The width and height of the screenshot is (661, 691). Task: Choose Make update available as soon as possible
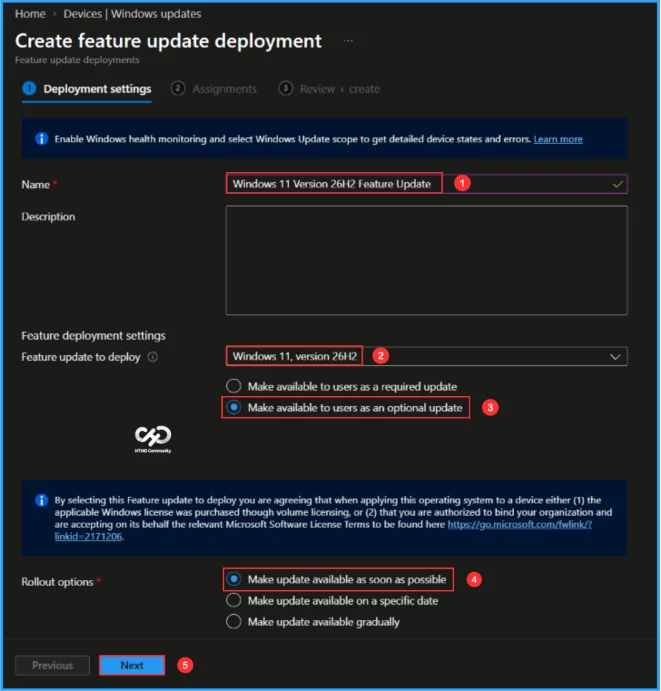(x=234, y=579)
